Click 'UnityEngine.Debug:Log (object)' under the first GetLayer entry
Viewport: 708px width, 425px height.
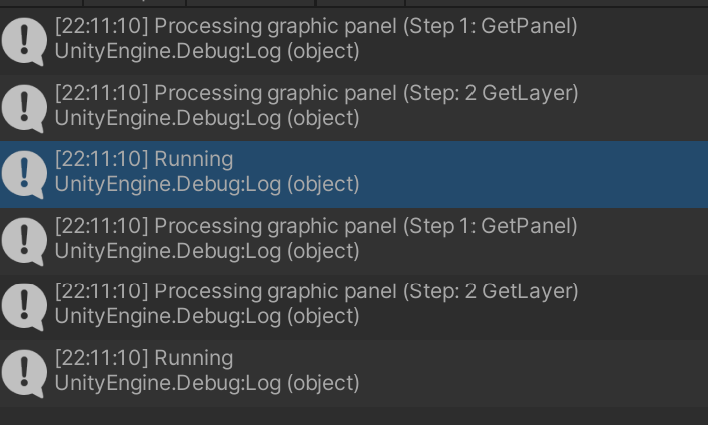click(x=206, y=118)
